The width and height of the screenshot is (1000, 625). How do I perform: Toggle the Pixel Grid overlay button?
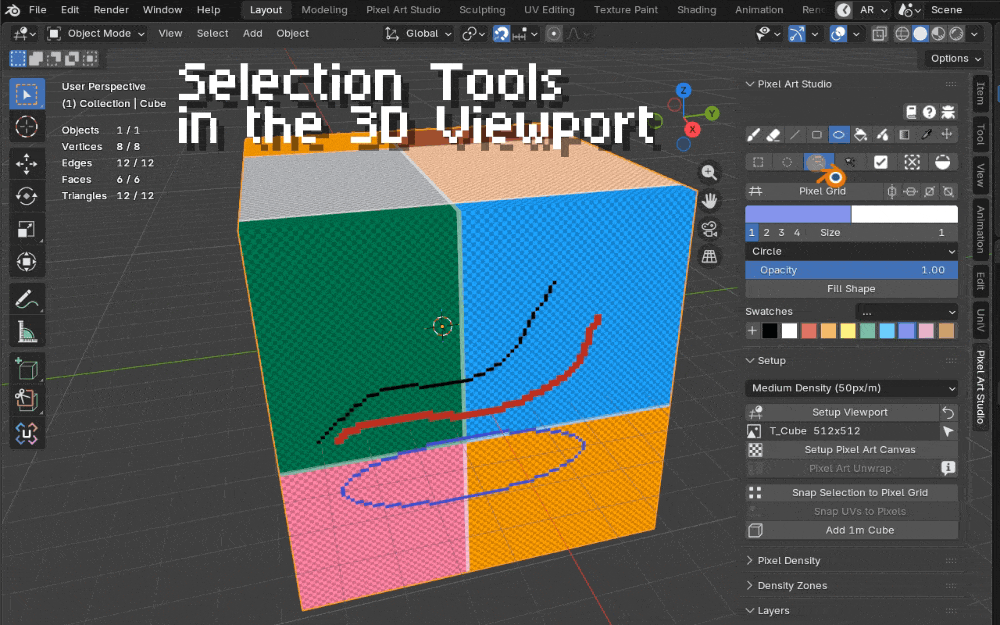click(x=813, y=191)
